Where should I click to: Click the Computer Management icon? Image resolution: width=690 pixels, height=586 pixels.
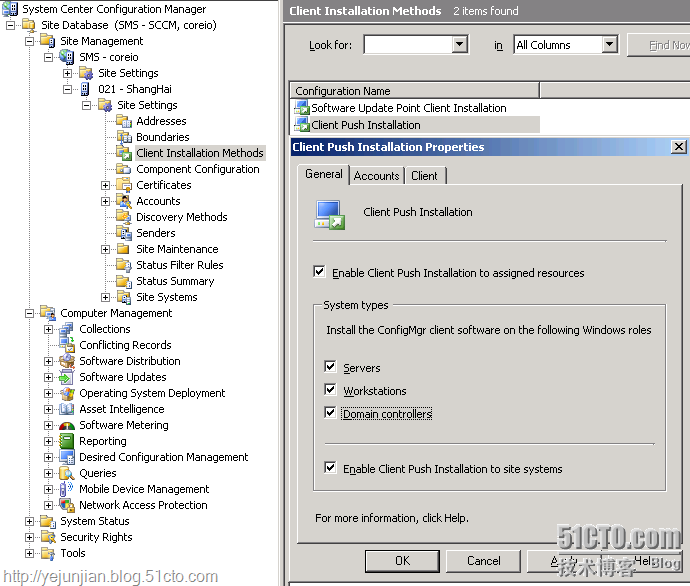48,313
